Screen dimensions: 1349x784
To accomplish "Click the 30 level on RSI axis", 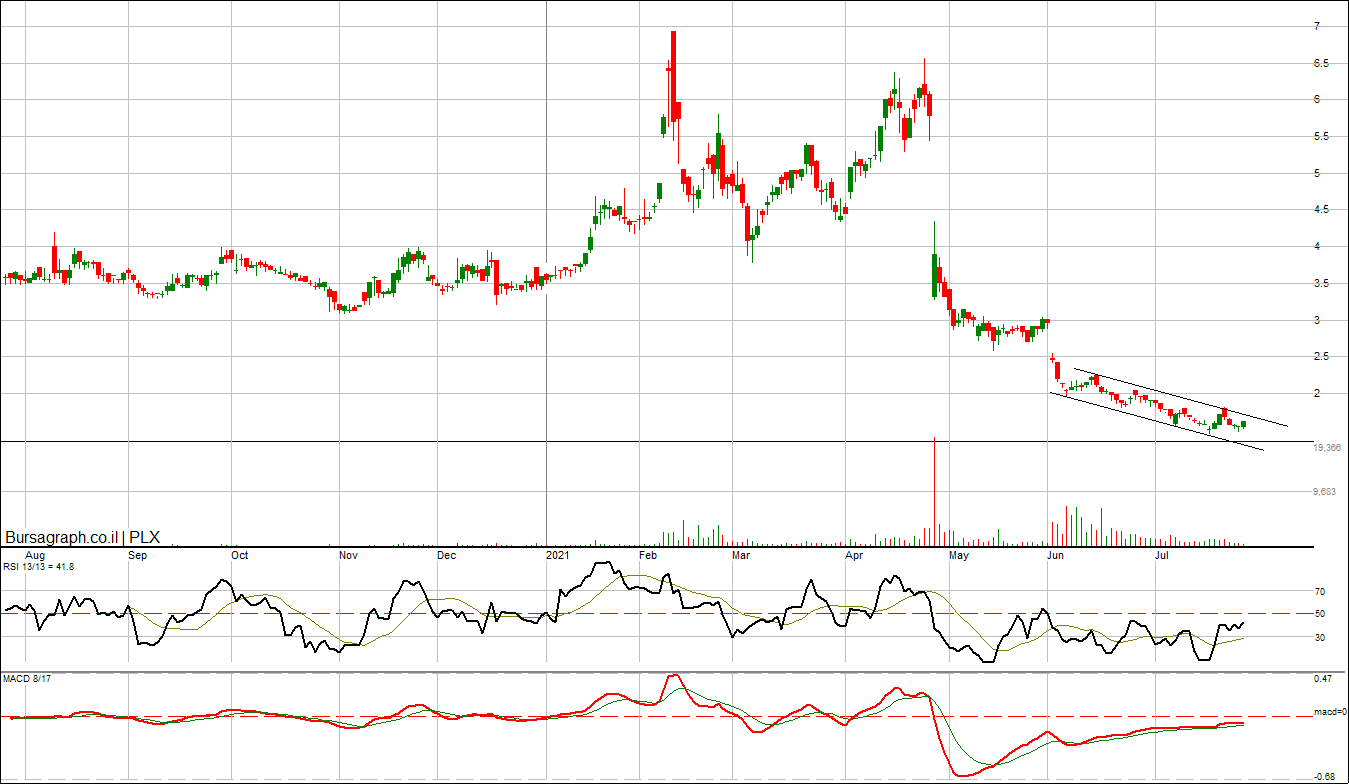I will 1319,637.
